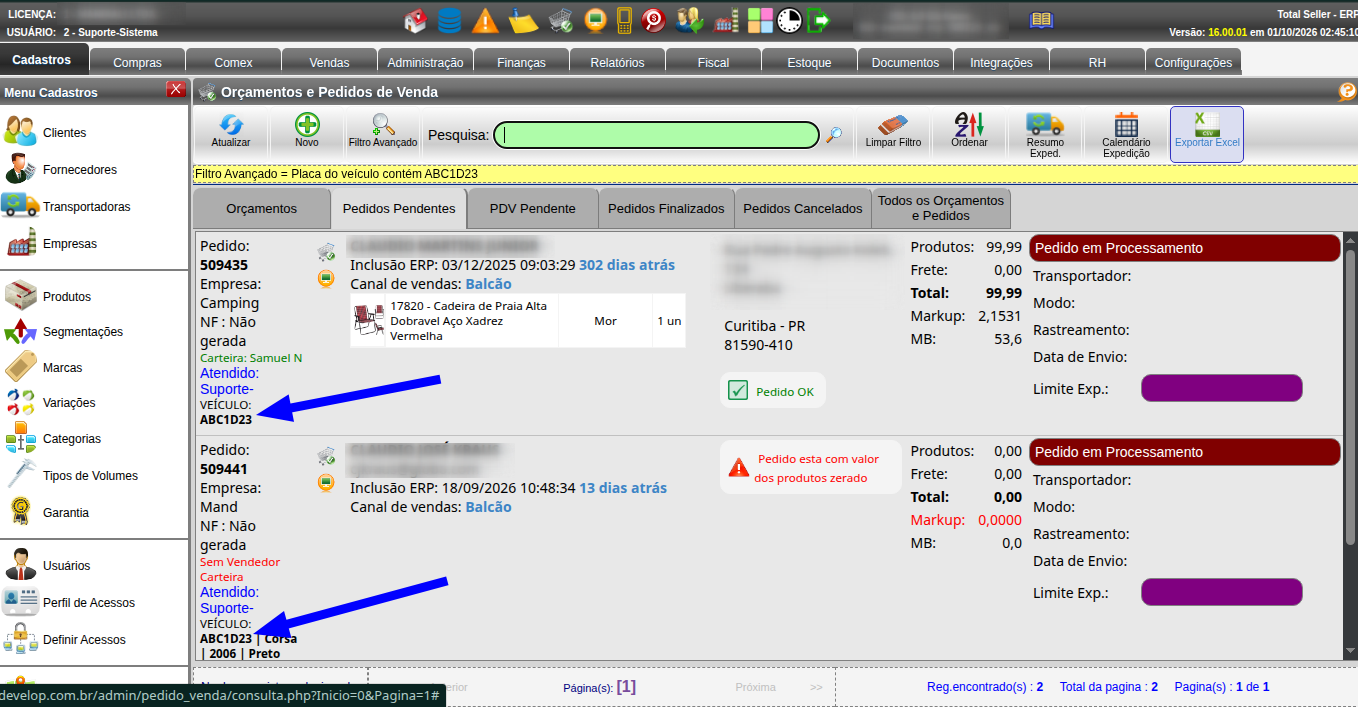
Task: Open Calendário Expedição
Action: tap(1126, 135)
